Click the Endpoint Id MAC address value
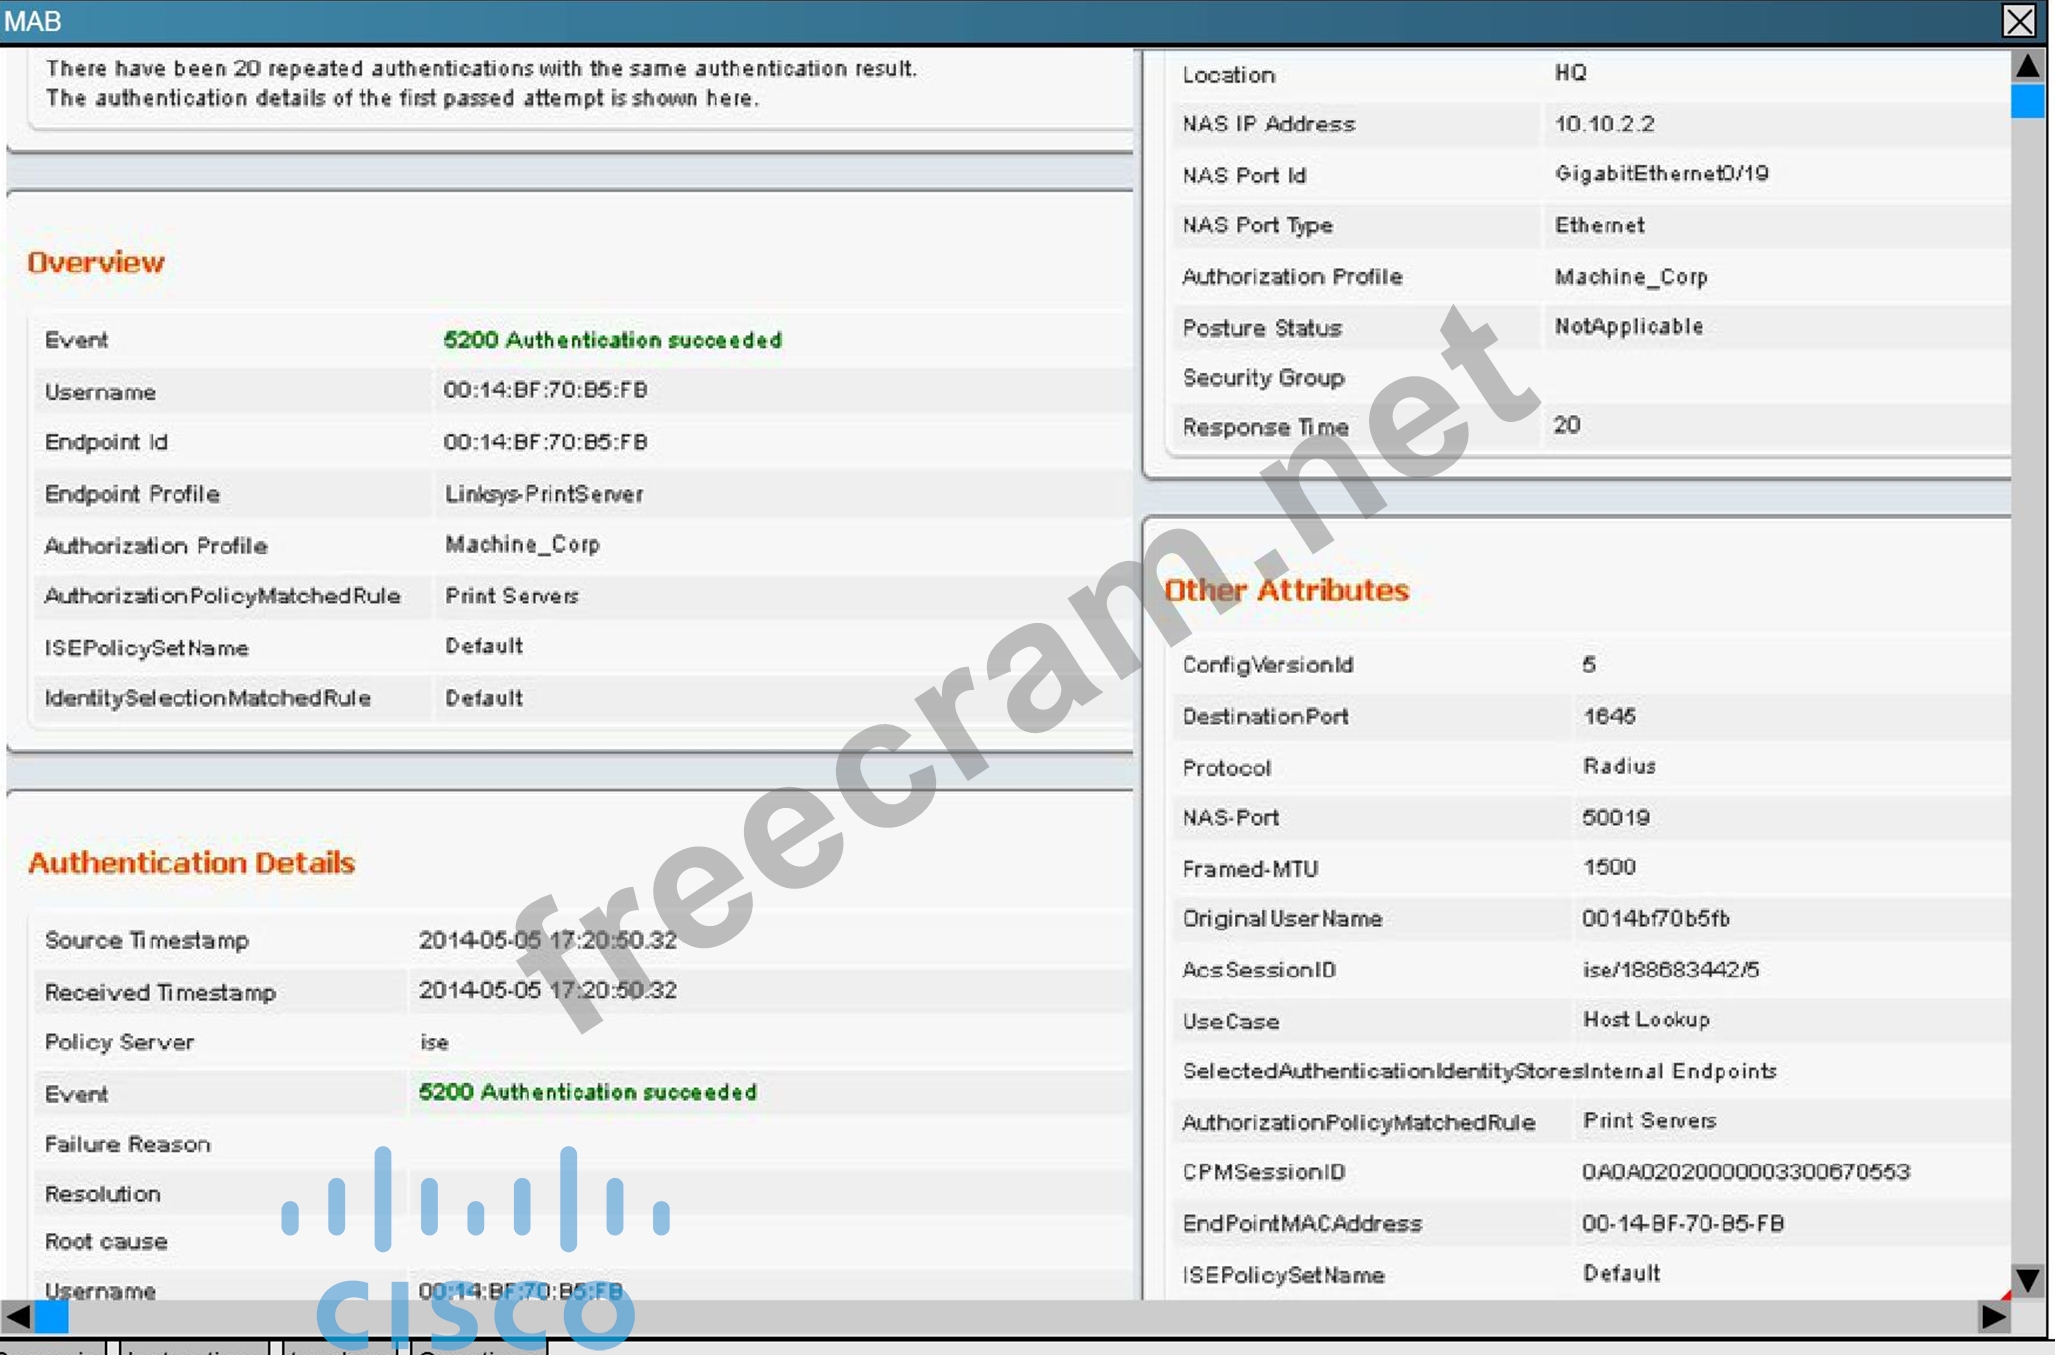2055x1355 pixels. (546, 442)
